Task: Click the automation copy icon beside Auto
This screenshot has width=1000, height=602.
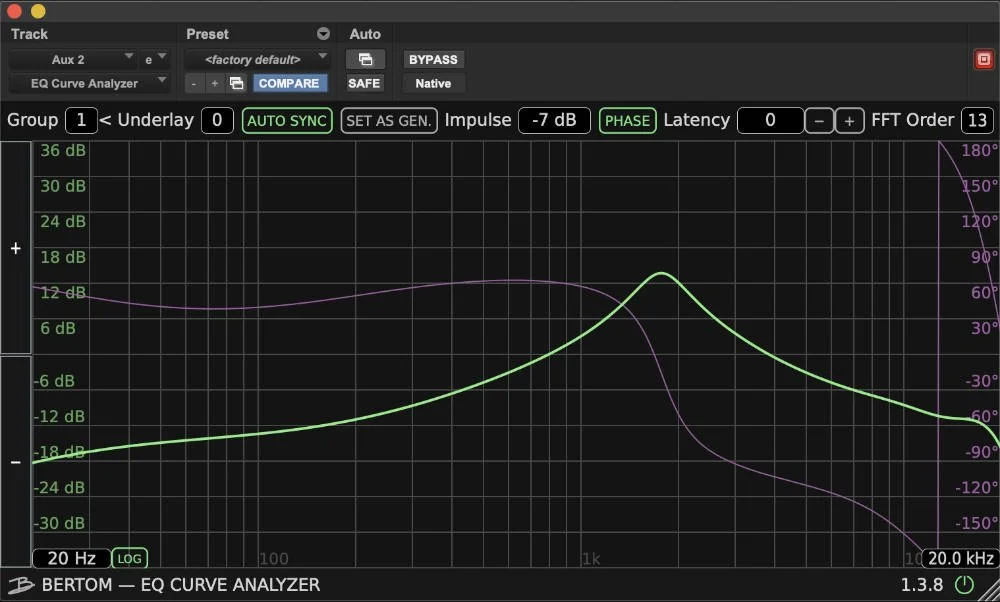Action: click(366, 59)
